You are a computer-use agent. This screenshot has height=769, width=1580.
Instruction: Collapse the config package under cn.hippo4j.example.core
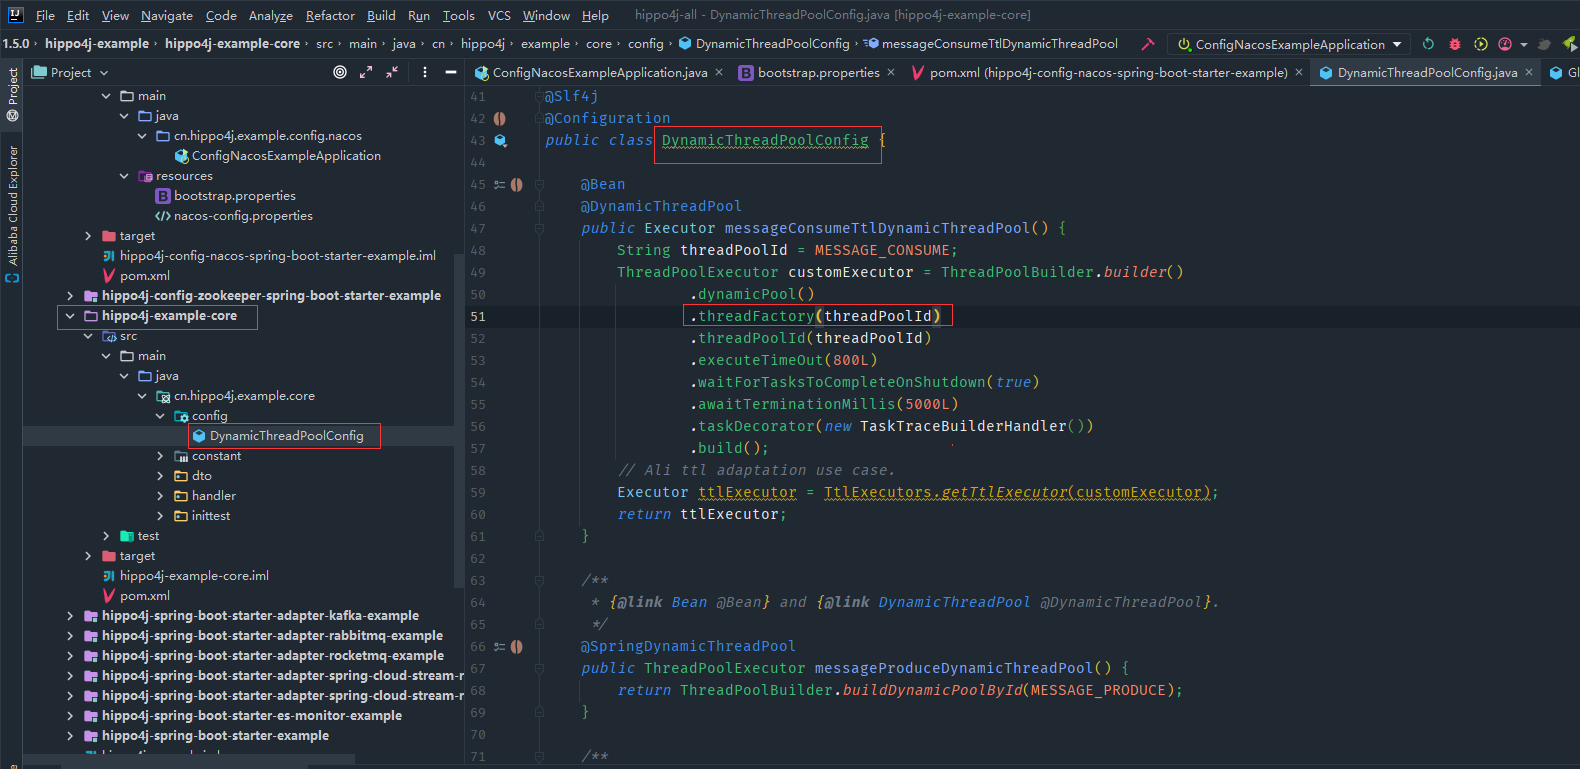pyautogui.click(x=160, y=416)
